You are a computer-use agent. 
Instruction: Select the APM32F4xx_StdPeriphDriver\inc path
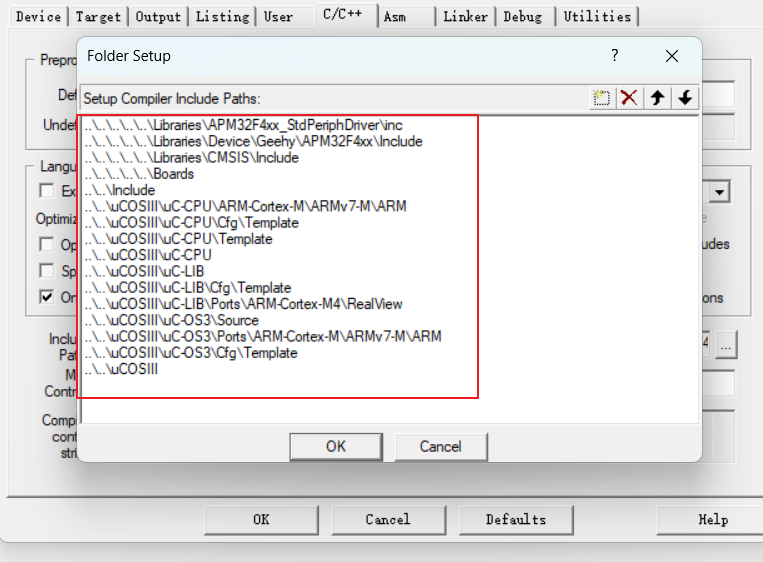(243, 125)
